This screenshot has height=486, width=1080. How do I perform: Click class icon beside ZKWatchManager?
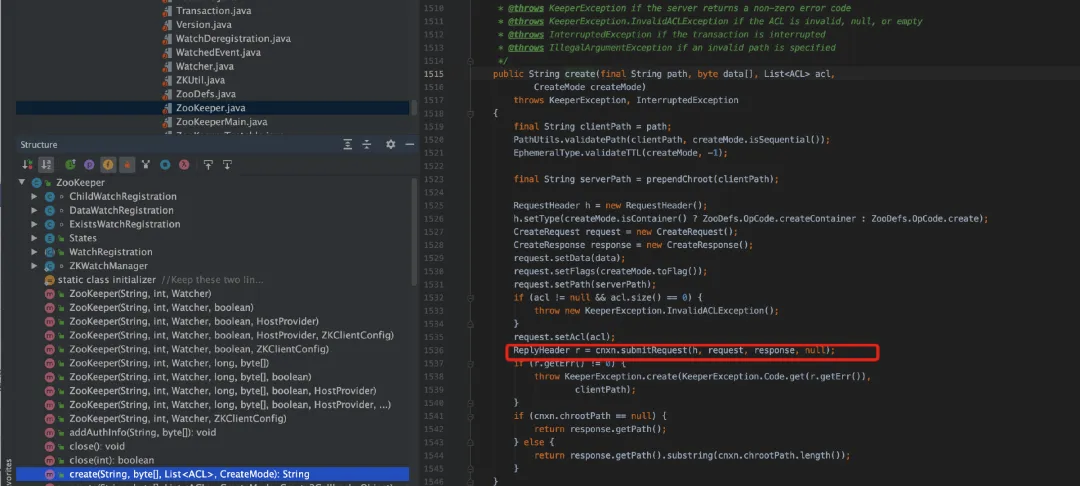[50, 266]
